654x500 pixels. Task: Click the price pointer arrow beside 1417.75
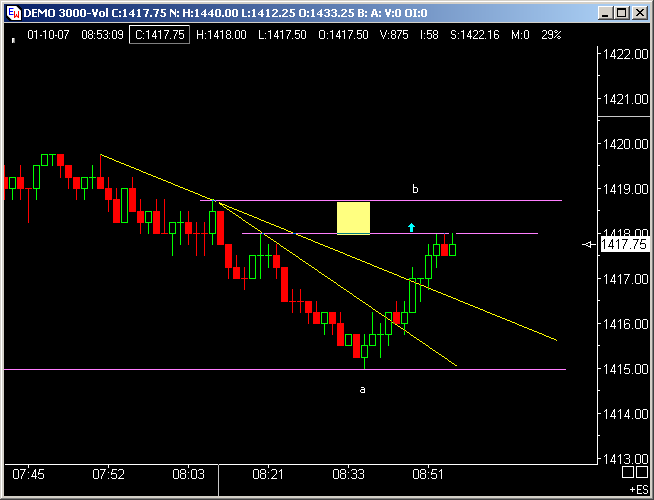[589, 244]
